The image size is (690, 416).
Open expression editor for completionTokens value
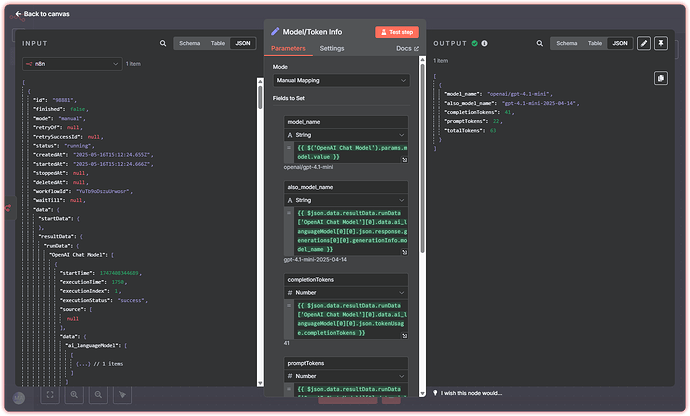(404, 336)
